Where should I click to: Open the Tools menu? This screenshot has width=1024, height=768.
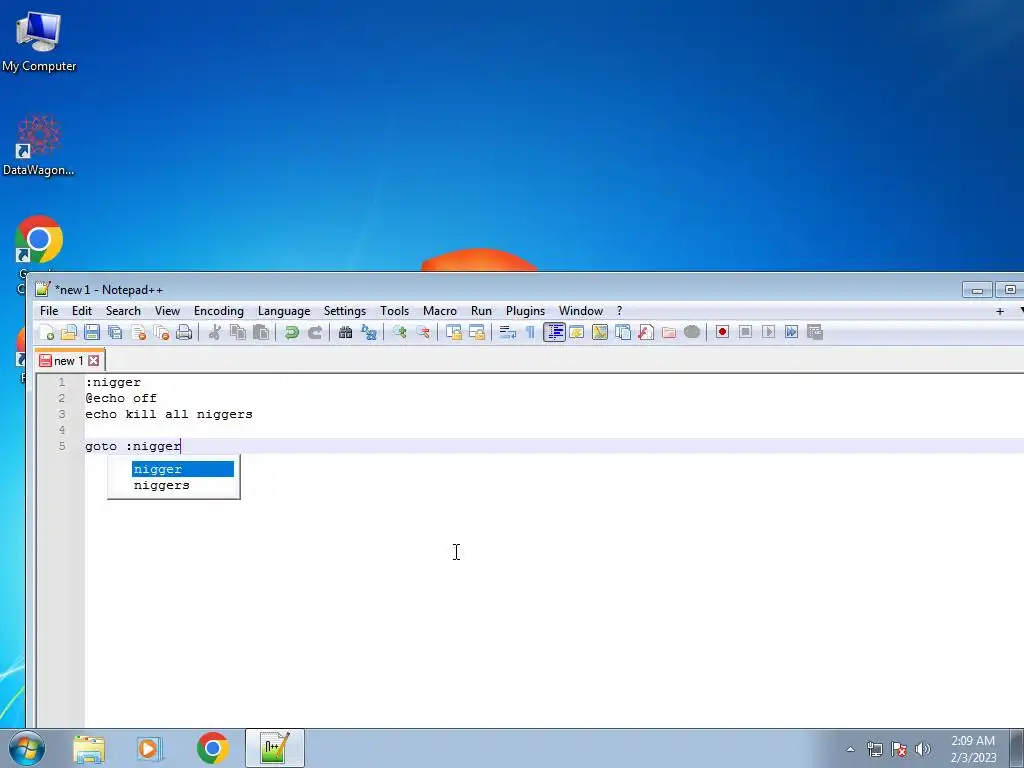pos(394,311)
